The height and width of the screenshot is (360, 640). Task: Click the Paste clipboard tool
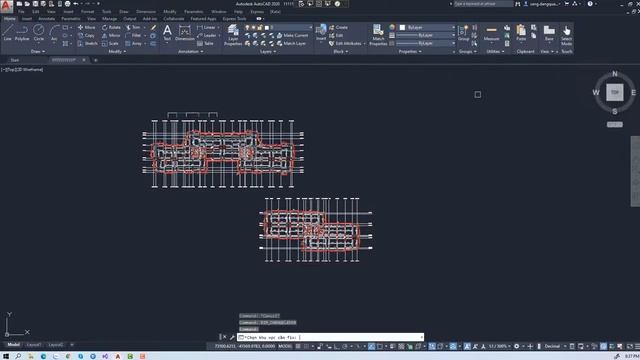tap(521, 33)
